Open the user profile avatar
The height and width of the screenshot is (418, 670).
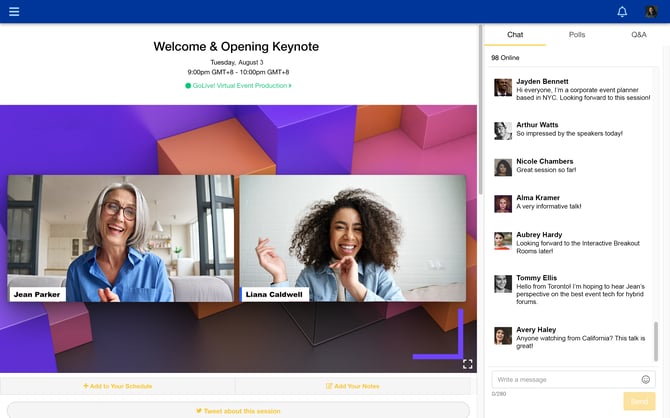pyautogui.click(x=651, y=12)
